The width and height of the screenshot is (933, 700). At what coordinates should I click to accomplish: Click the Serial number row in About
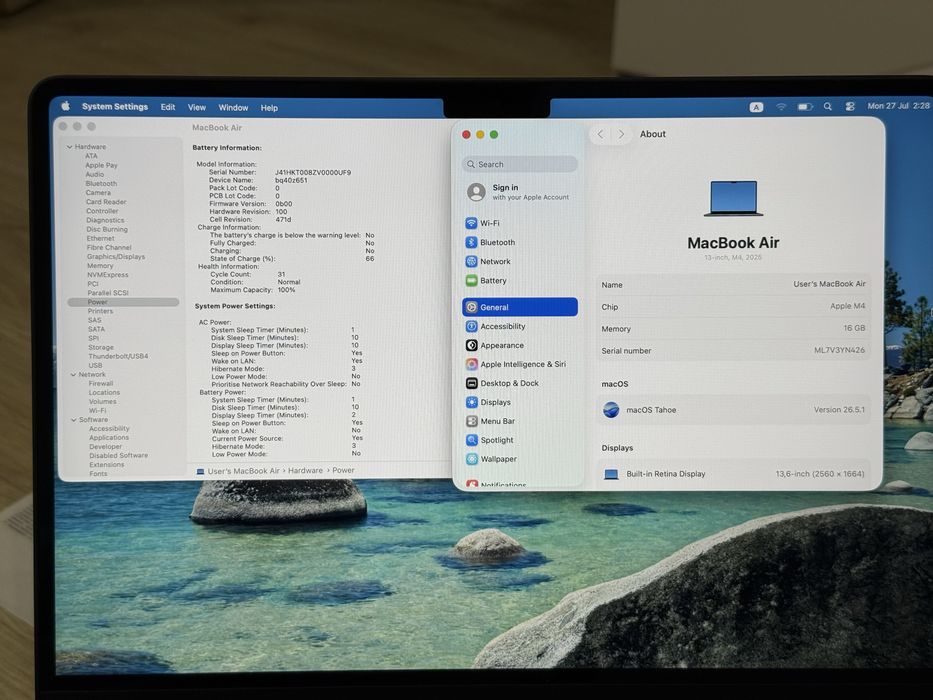point(733,351)
